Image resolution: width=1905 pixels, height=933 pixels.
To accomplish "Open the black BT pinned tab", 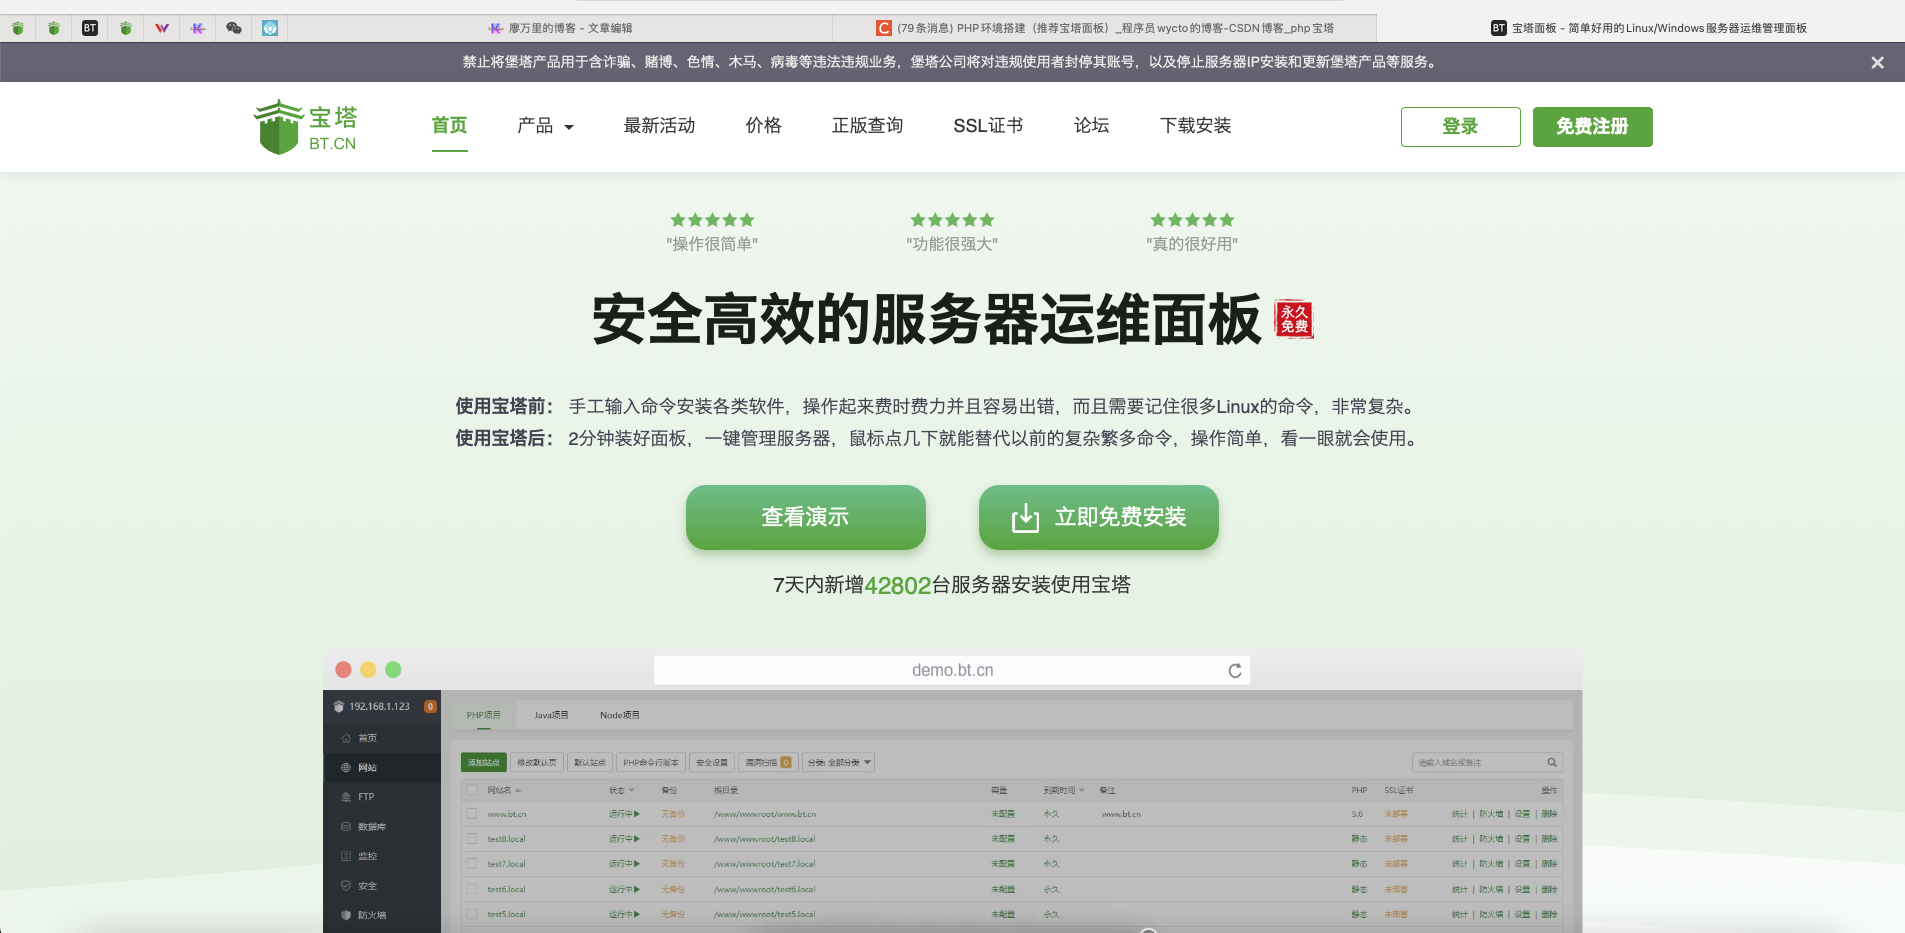I will click(90, 28).
